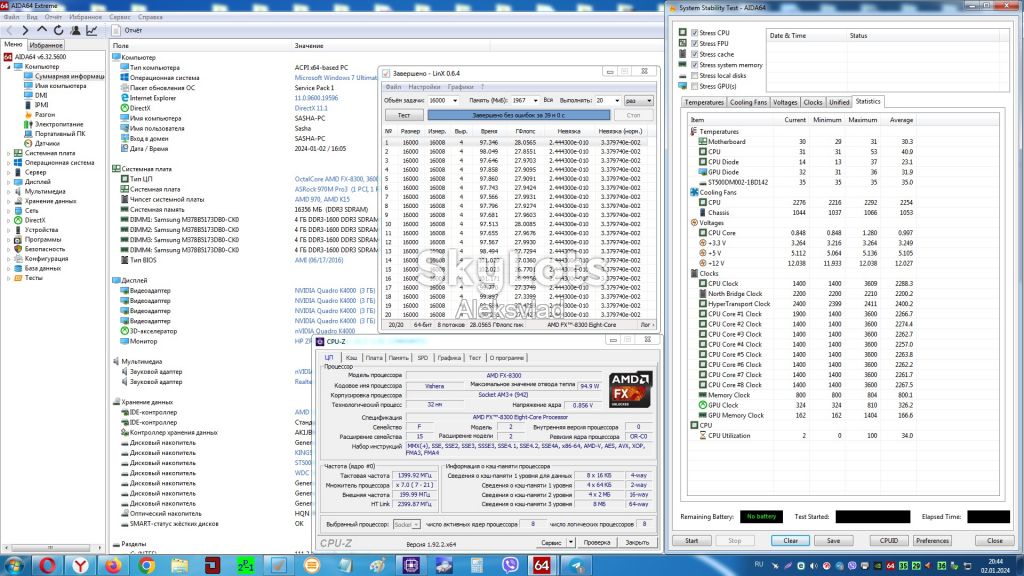
Task: Uncheck Stress FPU checkbox
Action: coord(694,44)
